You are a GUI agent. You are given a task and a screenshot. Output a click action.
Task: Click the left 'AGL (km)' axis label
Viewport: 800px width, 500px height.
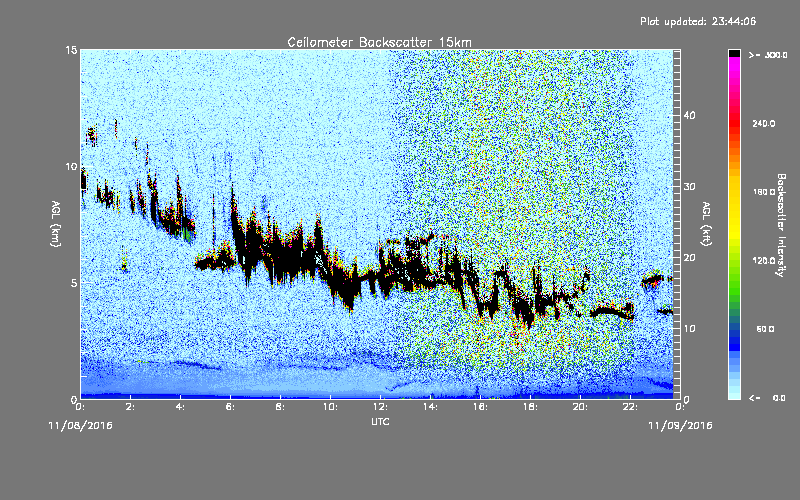[55, 223]
